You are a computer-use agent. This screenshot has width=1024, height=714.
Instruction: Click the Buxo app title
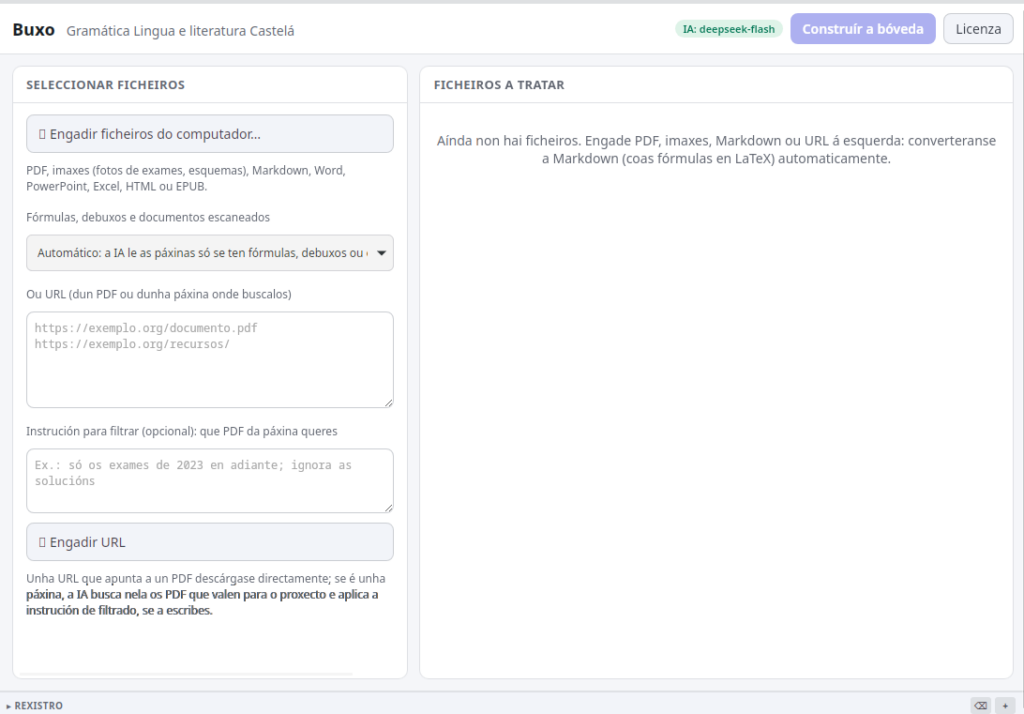coord(33,30)
